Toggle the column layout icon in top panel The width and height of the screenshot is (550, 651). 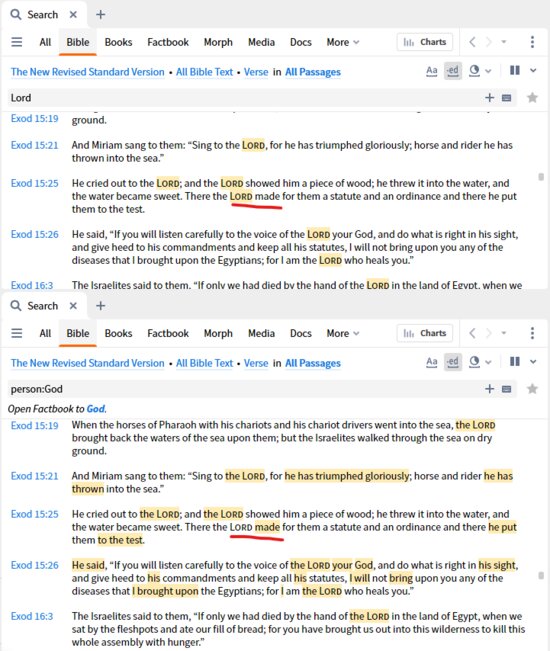pyautogui.click(x=515, y=71)
